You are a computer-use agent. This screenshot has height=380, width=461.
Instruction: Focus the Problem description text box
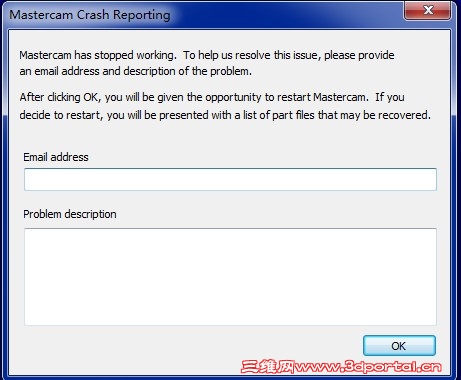[x=230, y=277]
